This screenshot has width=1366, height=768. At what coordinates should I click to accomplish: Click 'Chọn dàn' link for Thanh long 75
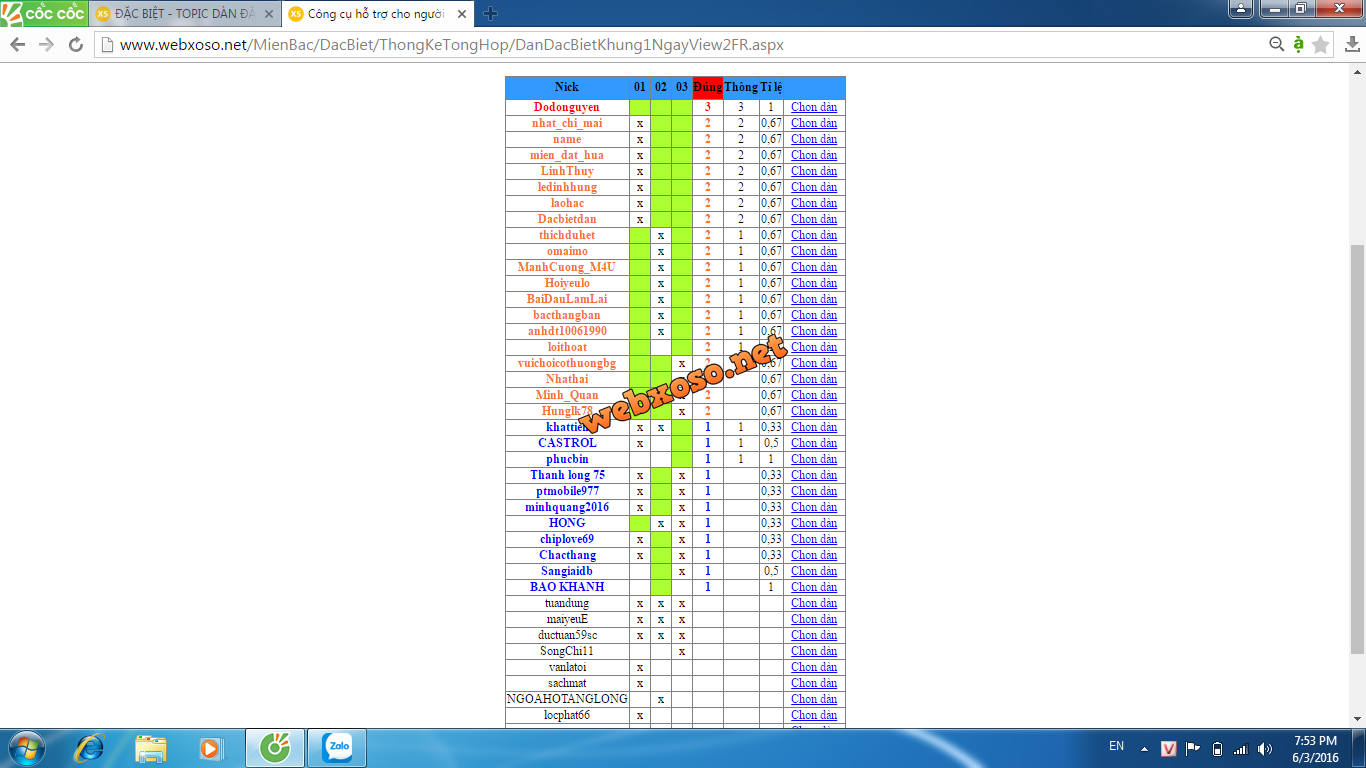click(x=814, y=475)
